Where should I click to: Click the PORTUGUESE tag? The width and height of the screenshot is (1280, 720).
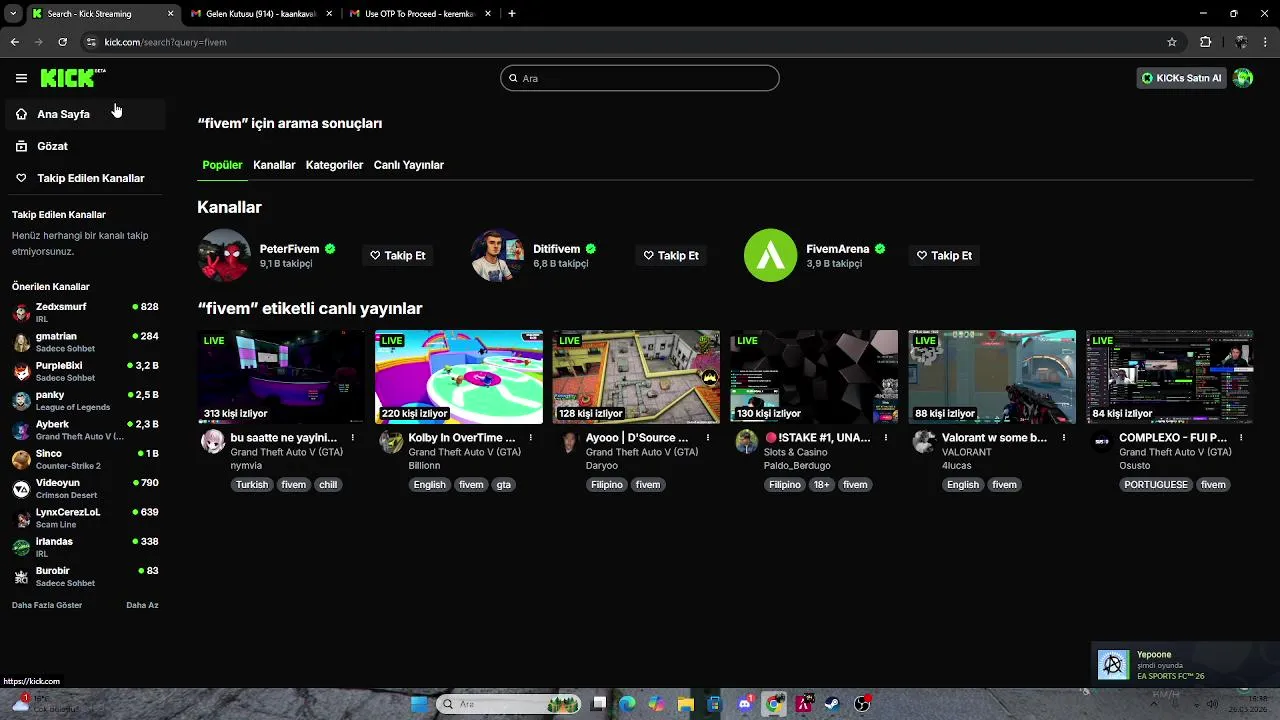tap(1156, 485)
